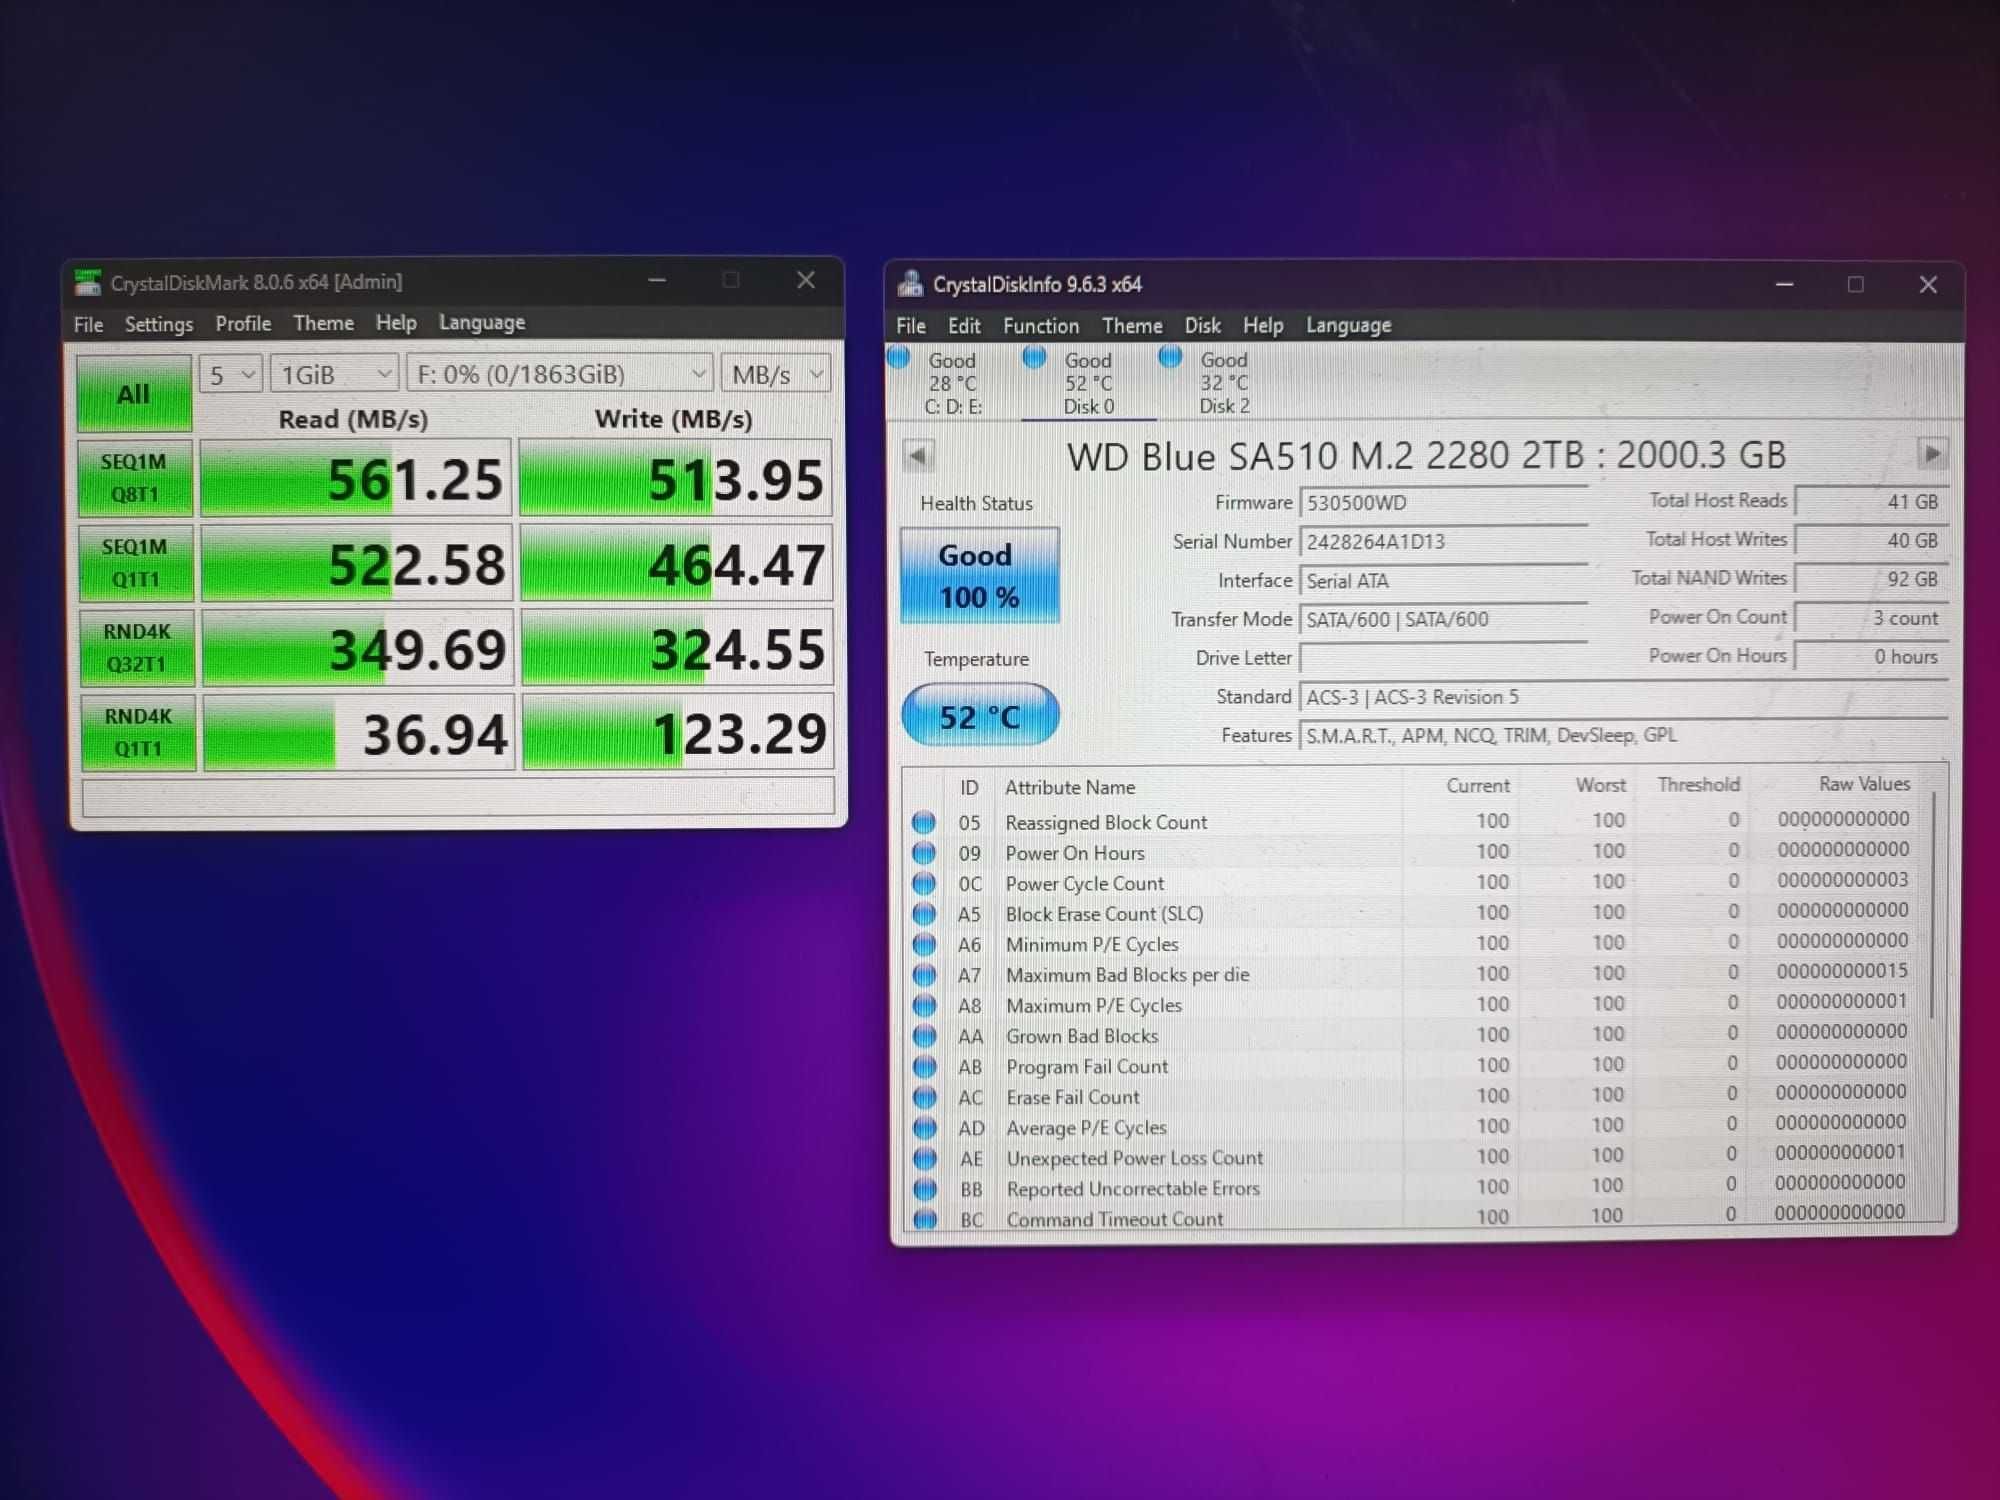Image resolution: width=2000 pixels, height=1500 pixels.
Task: Open CrystalDiskInfo Help menu
Action: [x=1263, y=325]
